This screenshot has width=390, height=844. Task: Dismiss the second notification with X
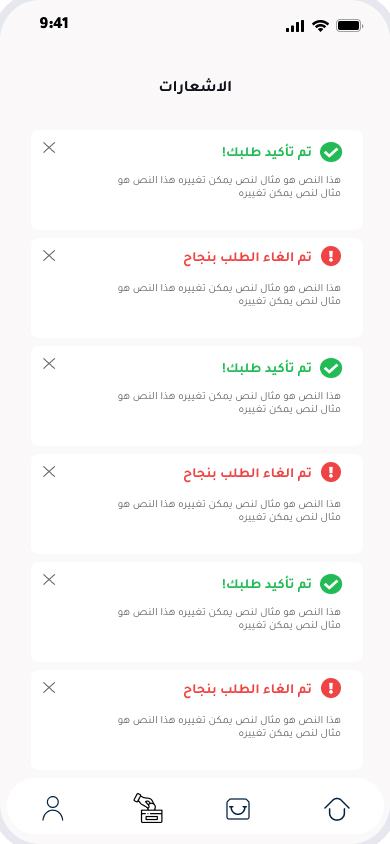click(49, 256)
